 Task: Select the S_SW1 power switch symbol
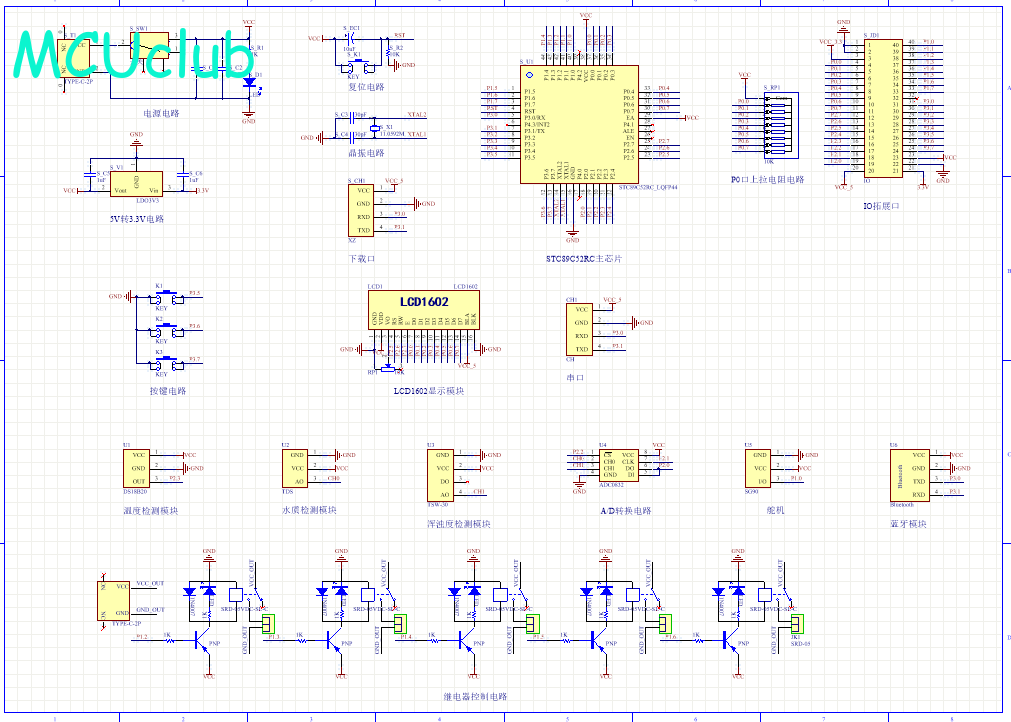point(150,45)
